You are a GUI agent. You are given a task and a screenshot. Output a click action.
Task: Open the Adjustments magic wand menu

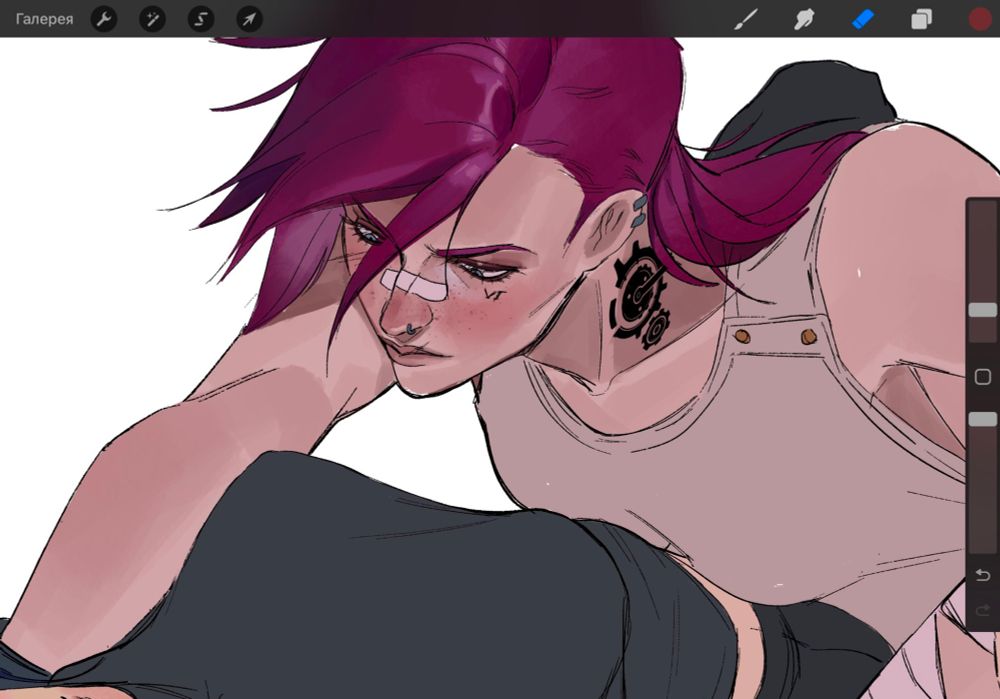click(152, 19)
